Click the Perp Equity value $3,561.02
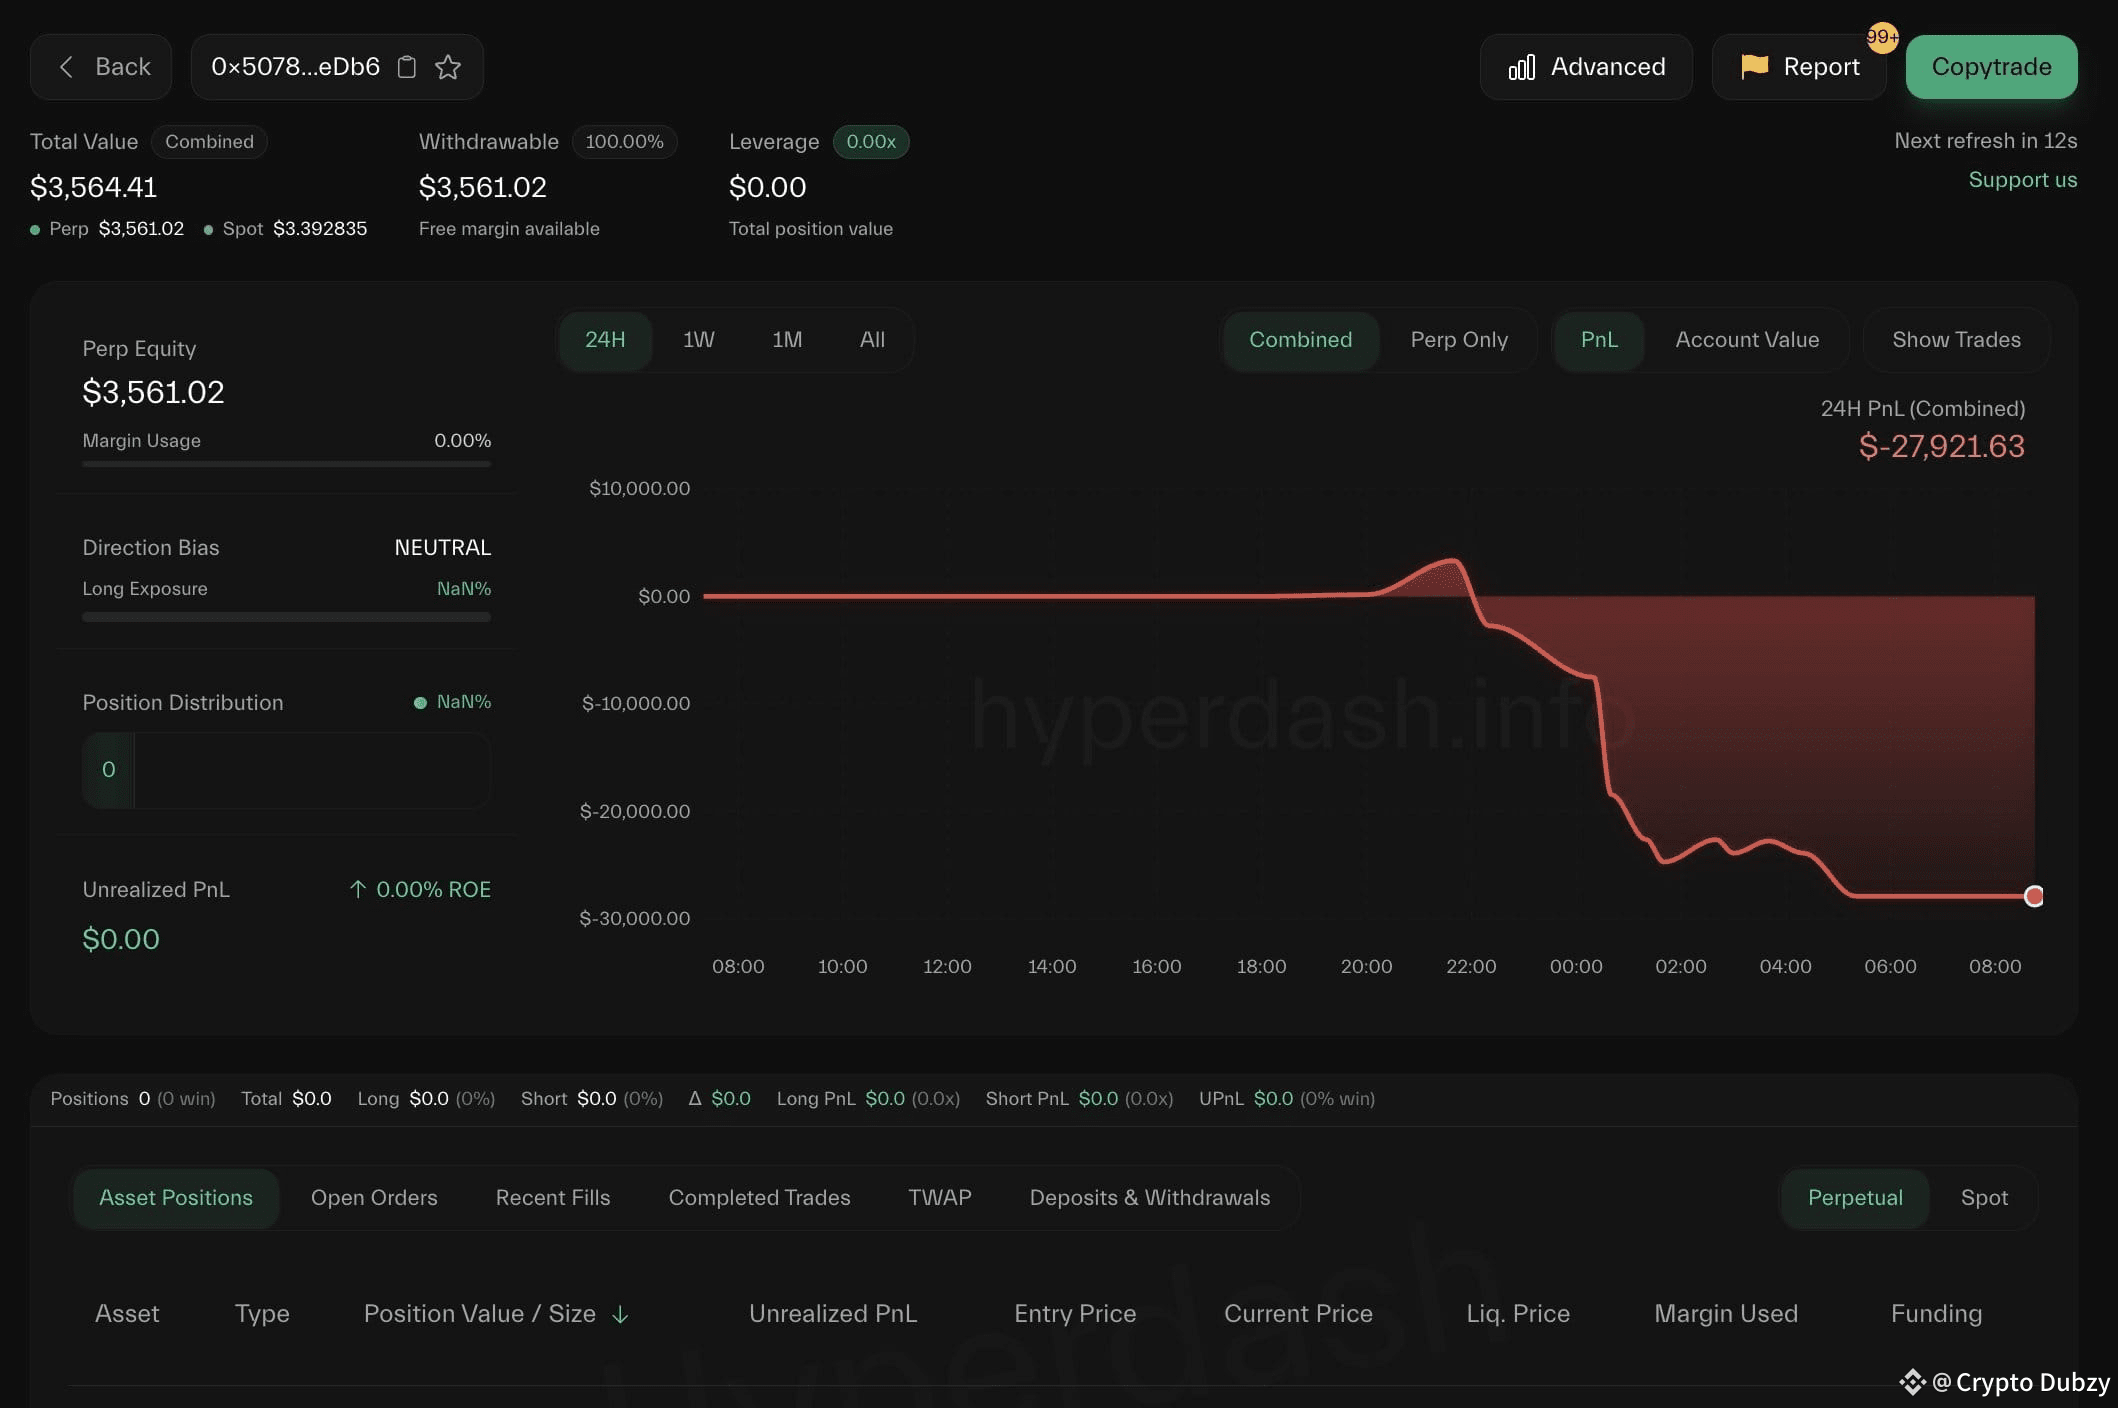 coord(153,392)
